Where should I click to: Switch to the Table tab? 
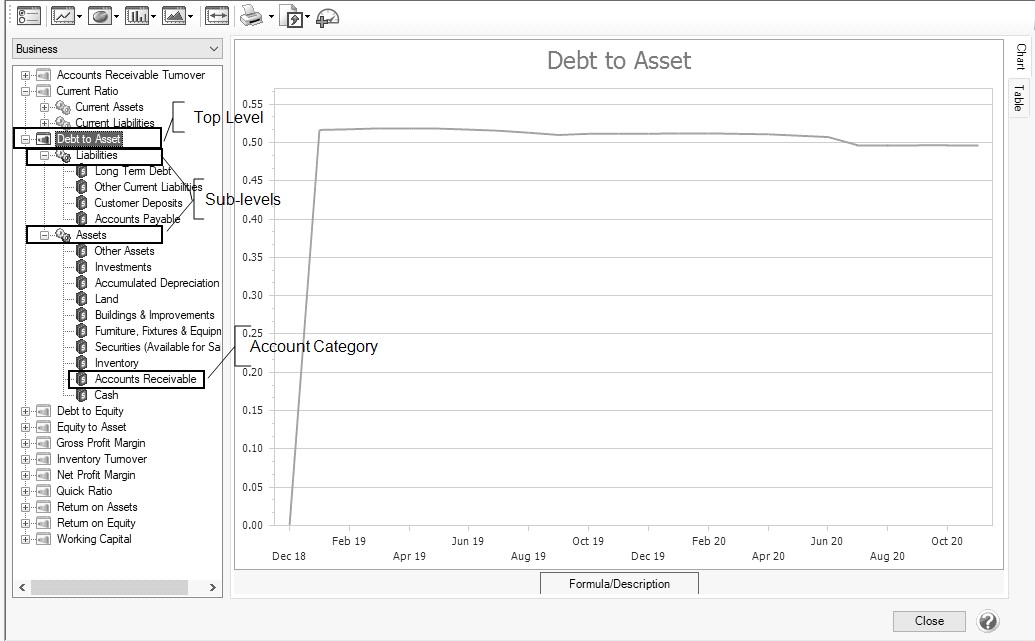tap(1019, 98)
